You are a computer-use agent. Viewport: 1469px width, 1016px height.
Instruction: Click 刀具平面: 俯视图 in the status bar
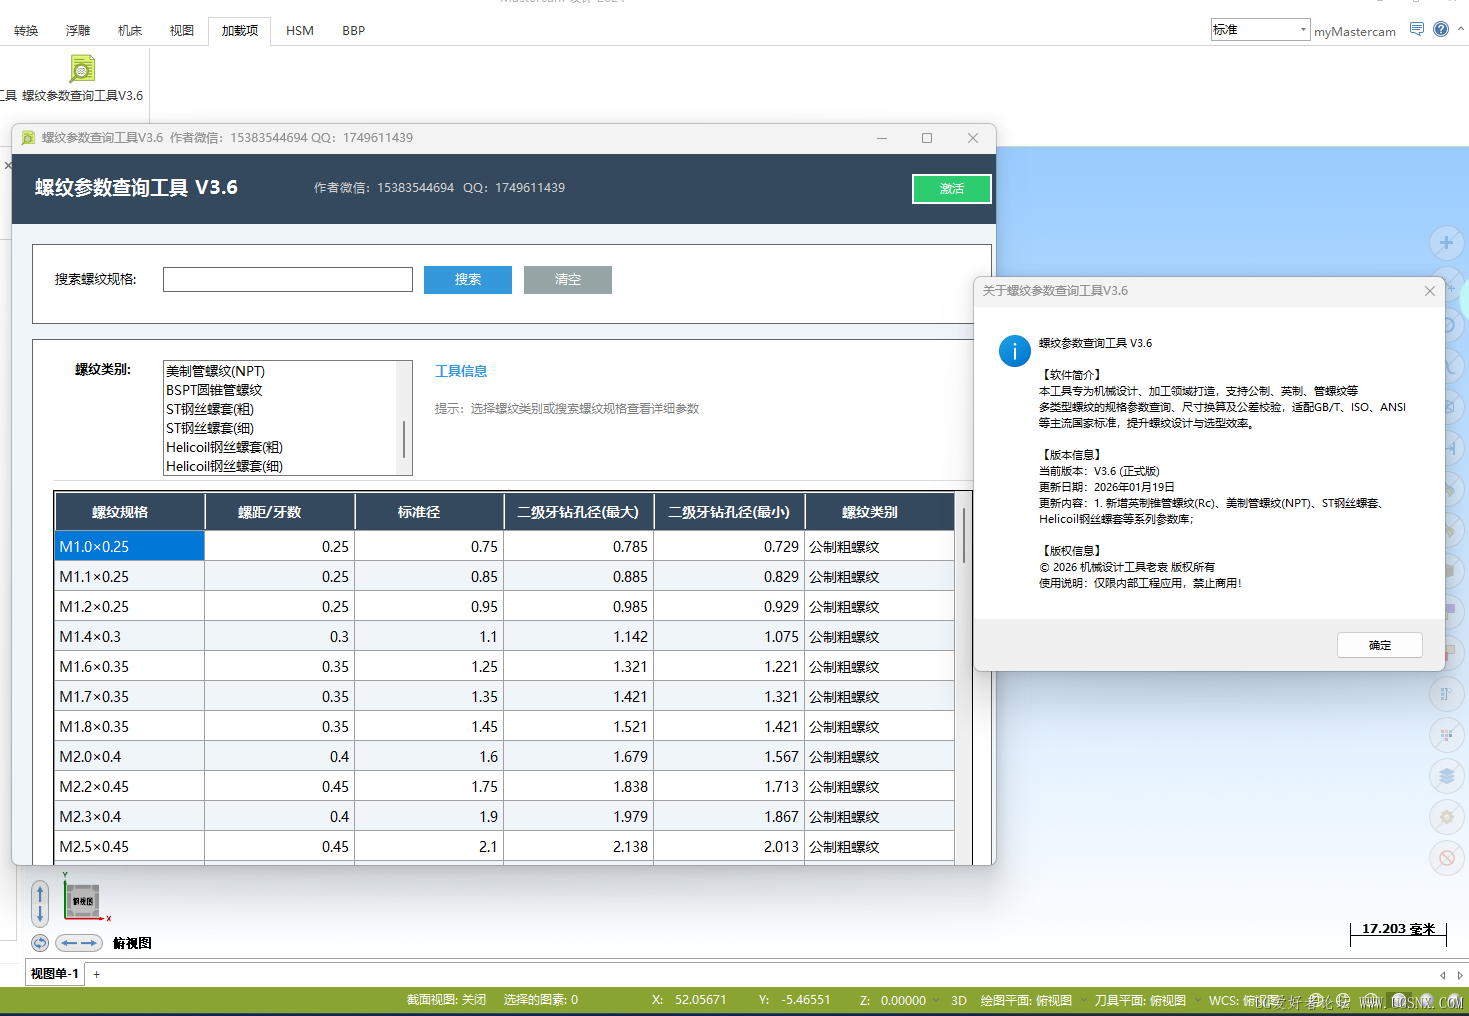[1140, 1000]
